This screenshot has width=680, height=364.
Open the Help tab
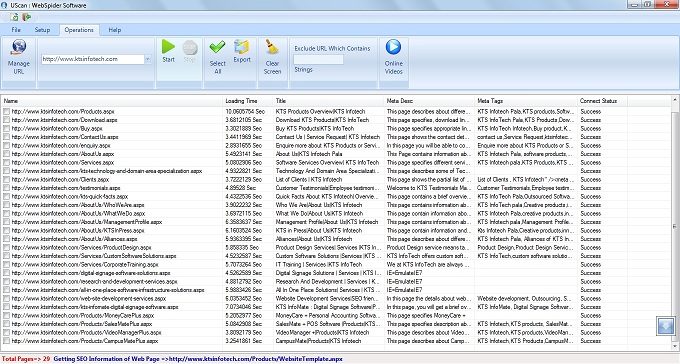[114, 30]
